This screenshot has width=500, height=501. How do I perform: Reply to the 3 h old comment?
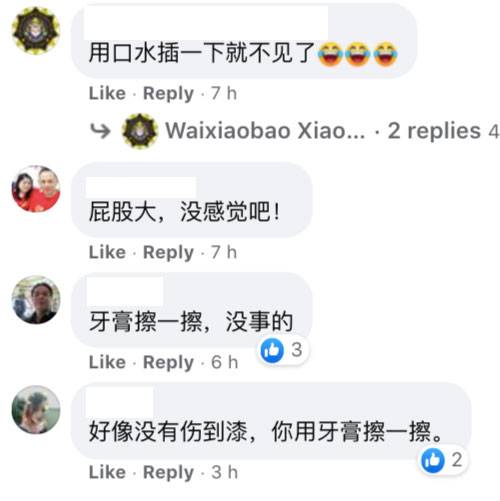click(x=168, y=472)
